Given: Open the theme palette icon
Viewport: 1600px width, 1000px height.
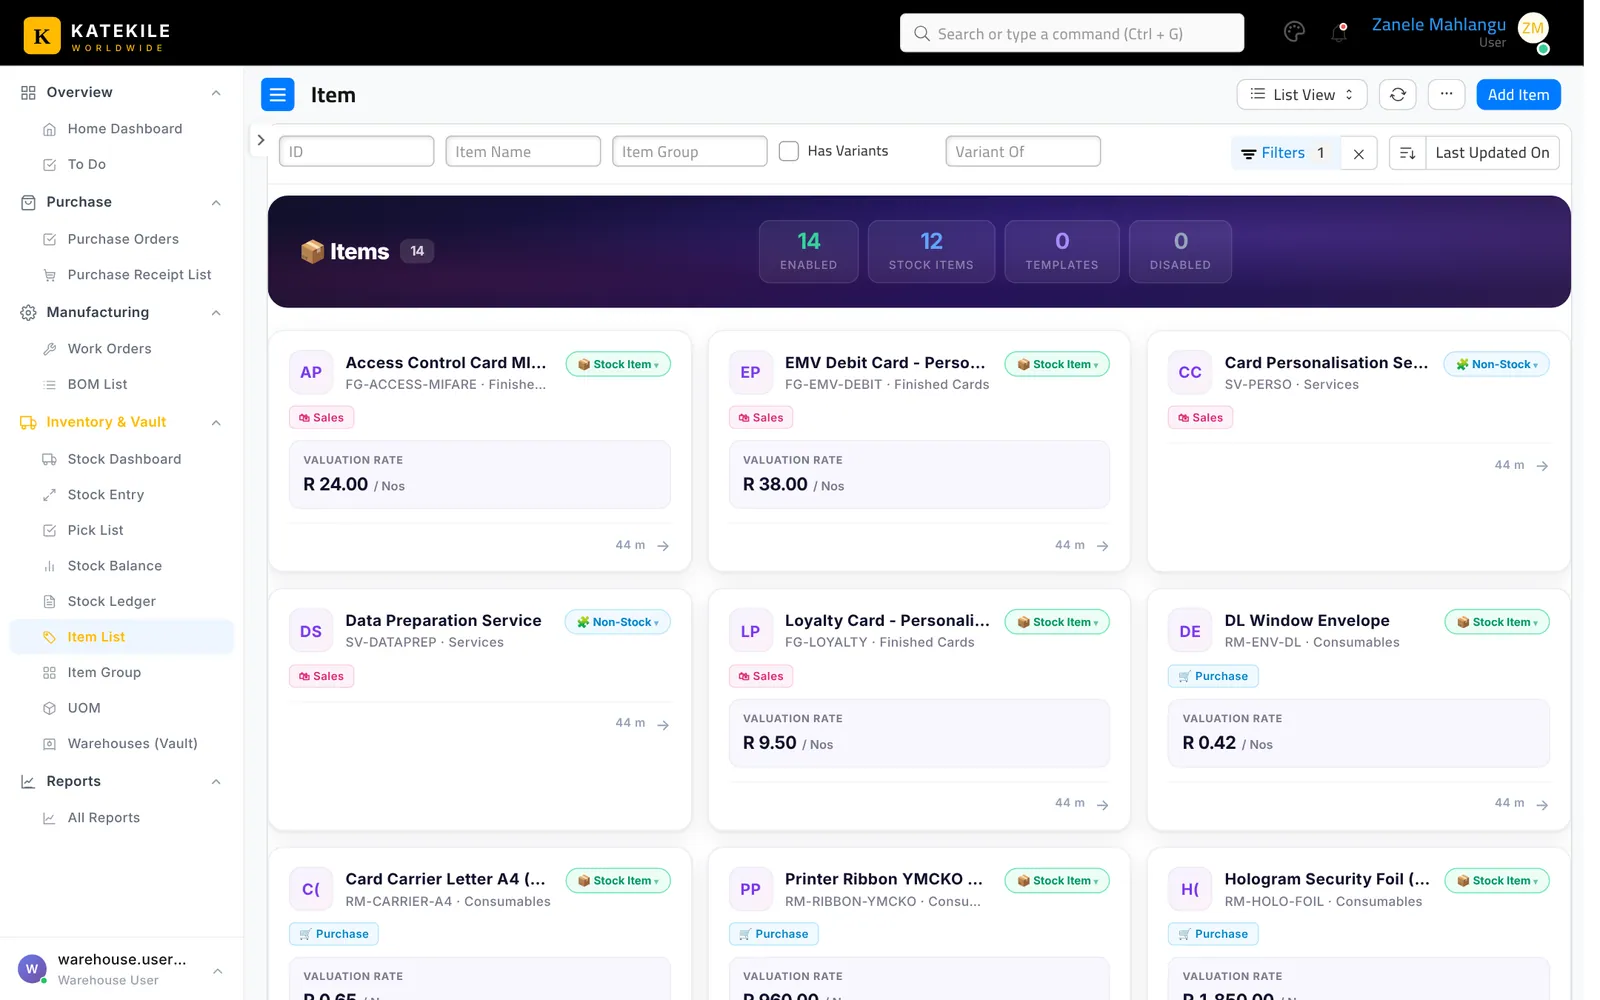Looking at the screenshot, I should pyautogui.click(x=1294, y=32).
